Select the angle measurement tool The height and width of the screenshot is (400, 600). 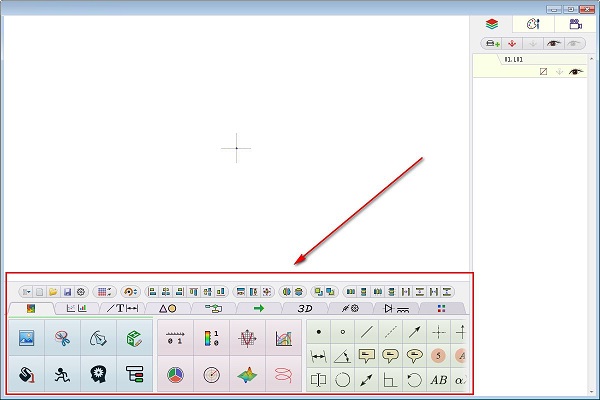343,355
